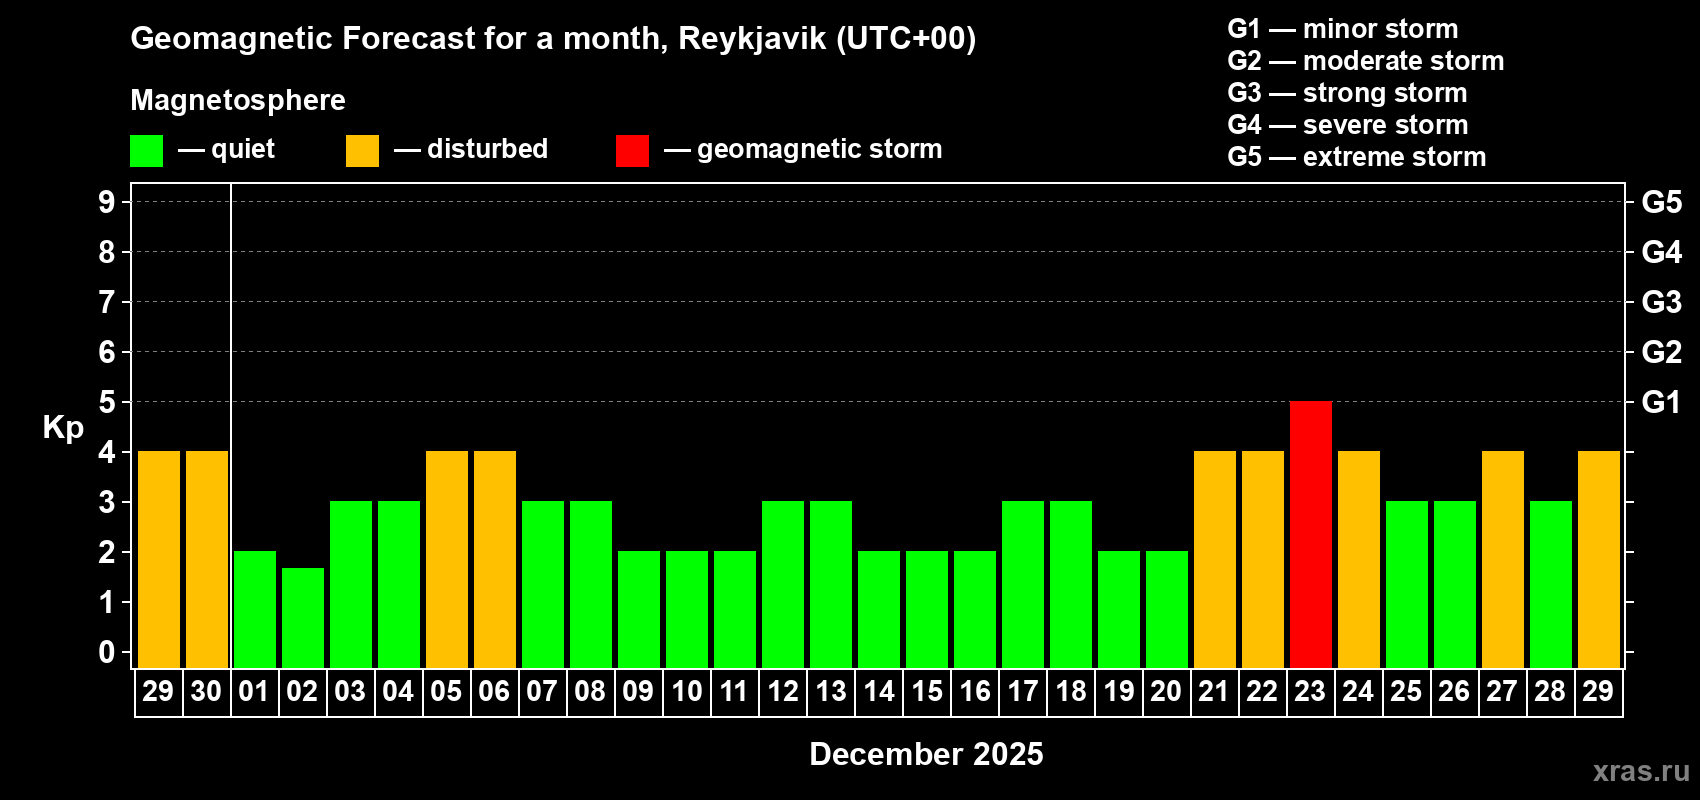Click the orange bar above day 30

point(207,559)
